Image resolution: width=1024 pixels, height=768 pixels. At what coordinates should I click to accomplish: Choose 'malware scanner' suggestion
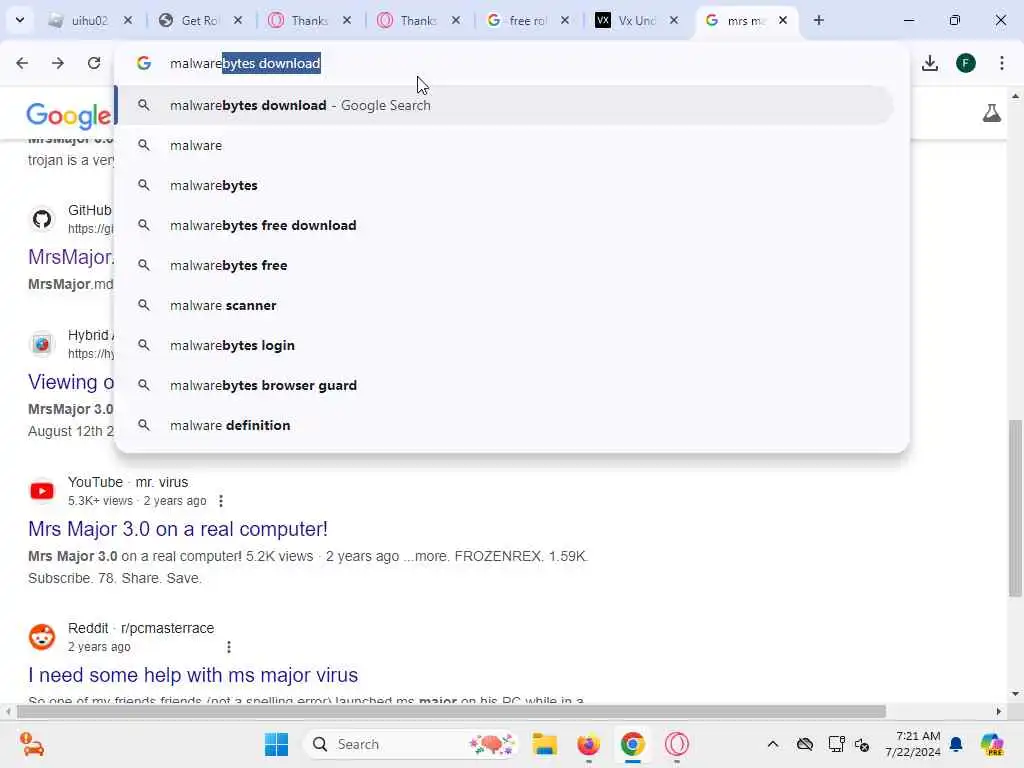click(x=504, y=305)
